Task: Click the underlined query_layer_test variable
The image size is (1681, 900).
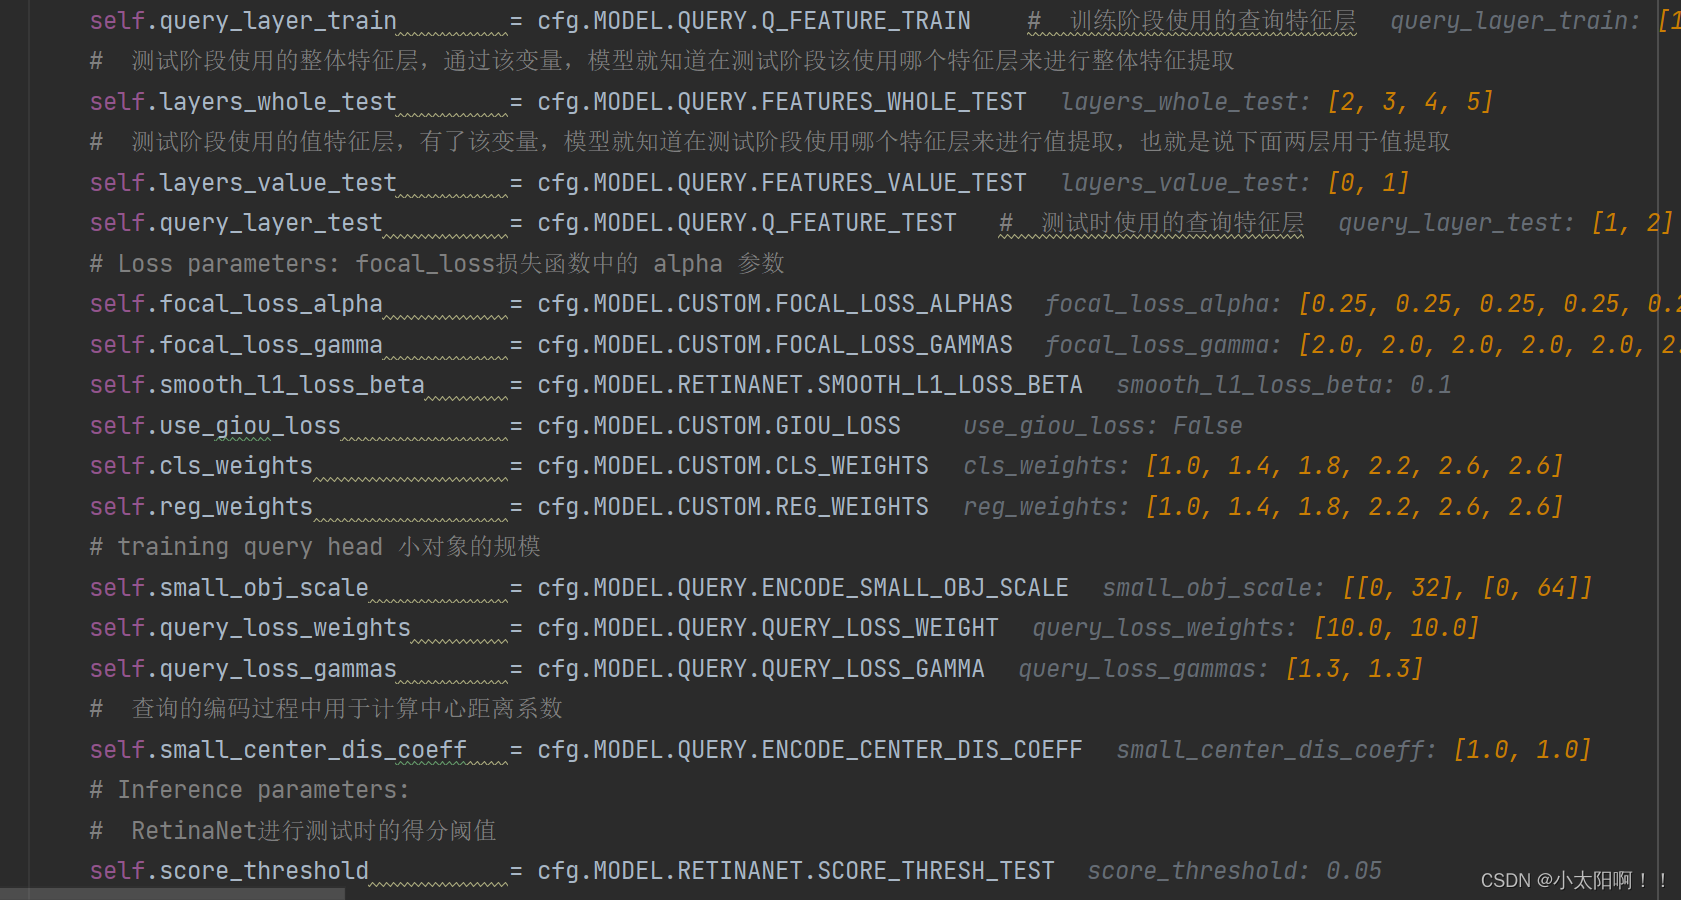Action: point(235,222)
